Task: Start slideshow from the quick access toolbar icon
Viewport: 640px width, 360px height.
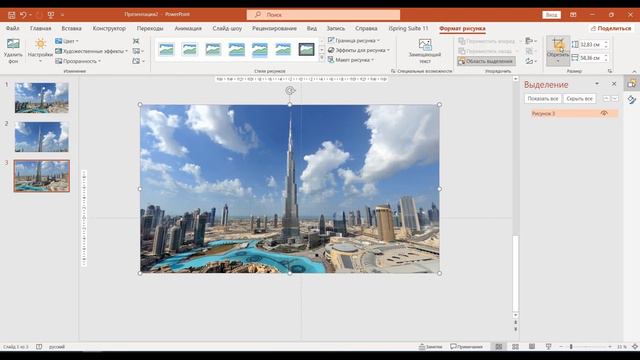Action: coord(51,15)
